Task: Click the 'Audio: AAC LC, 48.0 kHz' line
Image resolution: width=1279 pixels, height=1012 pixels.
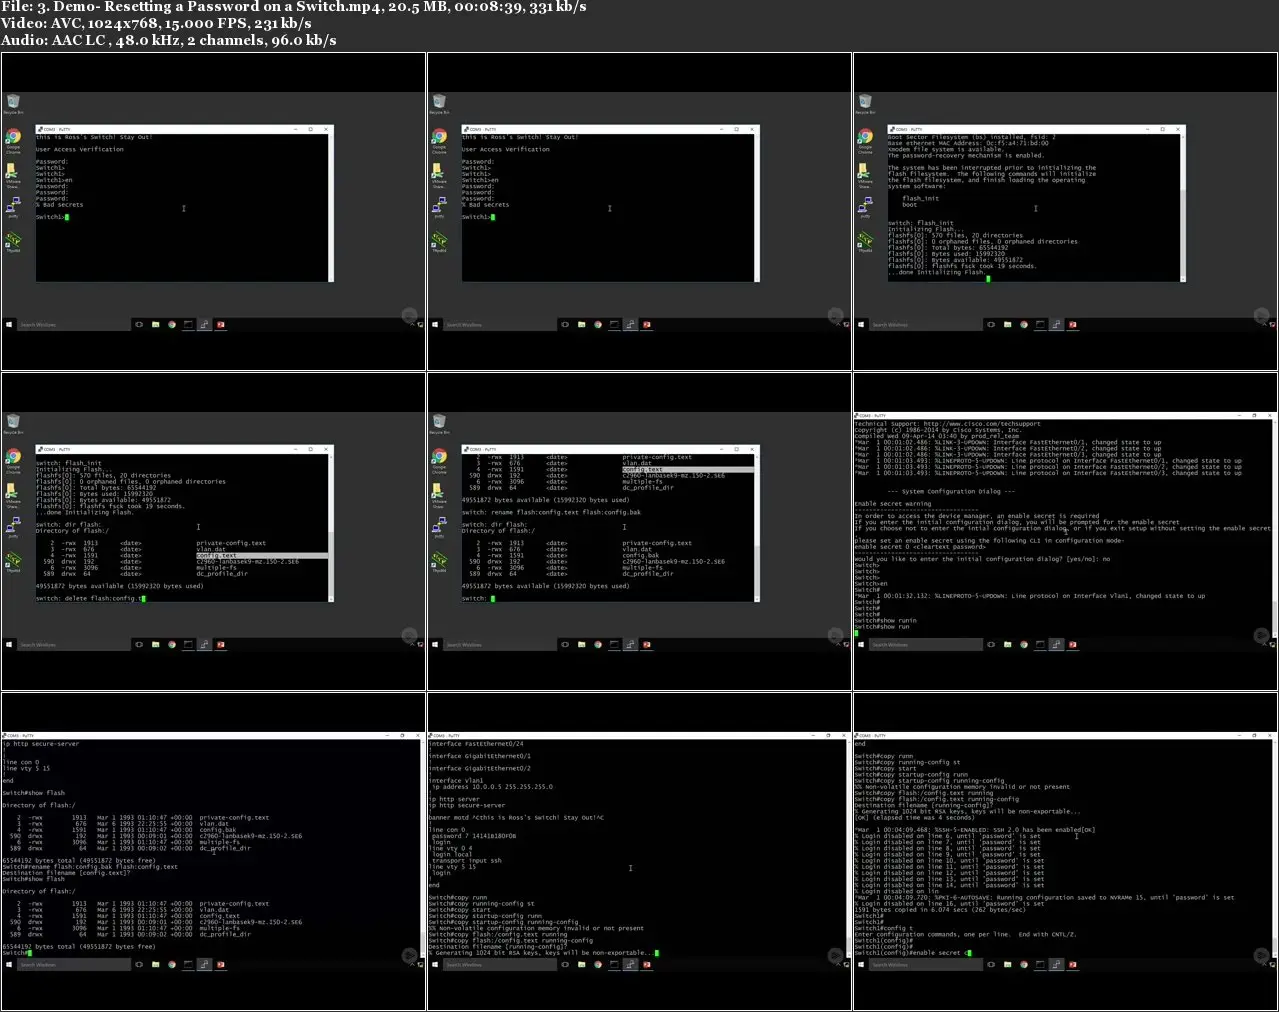Action: coord(168,40)
